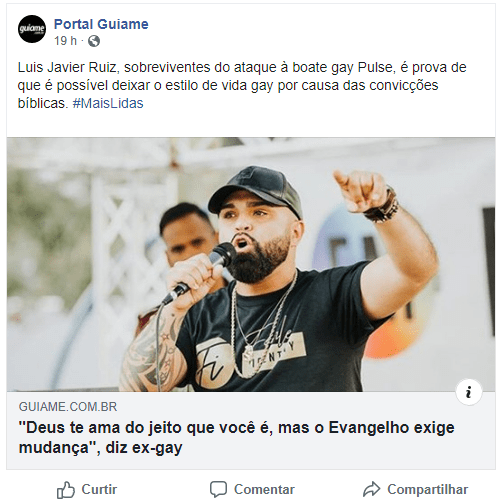This screenshot has height=503, width=496.
Task: Open the Guiame round profile avatar
Action: point(32,29)
